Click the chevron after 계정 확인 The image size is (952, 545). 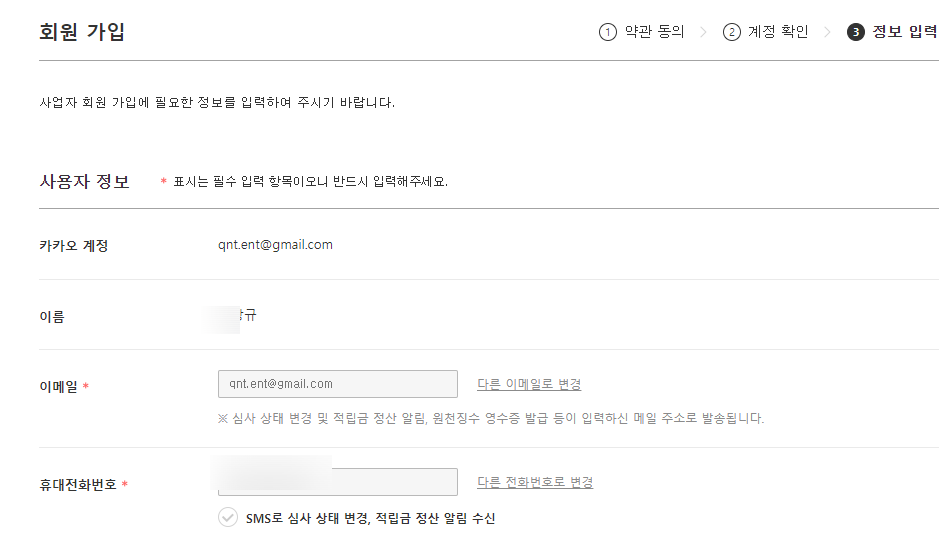pyautogui.click(x=827, y=32)
